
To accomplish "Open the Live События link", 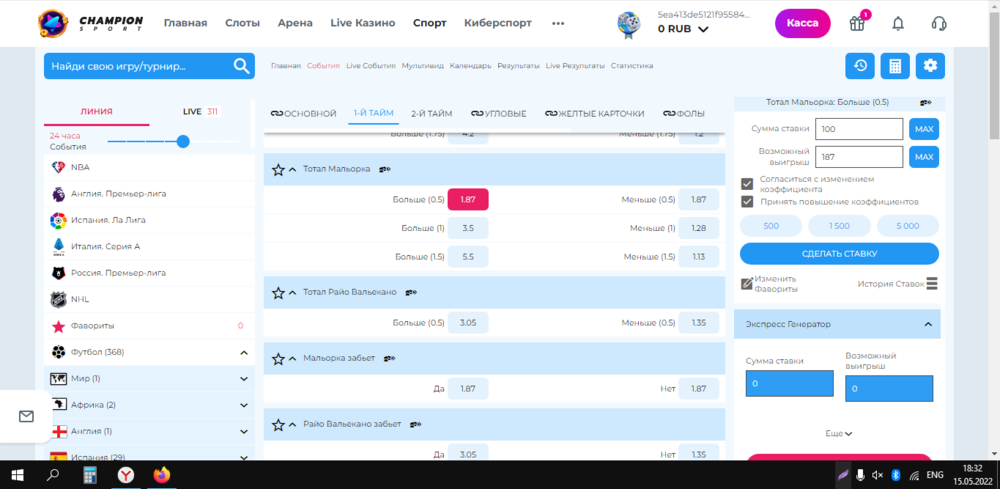I will tap(371, 66).
